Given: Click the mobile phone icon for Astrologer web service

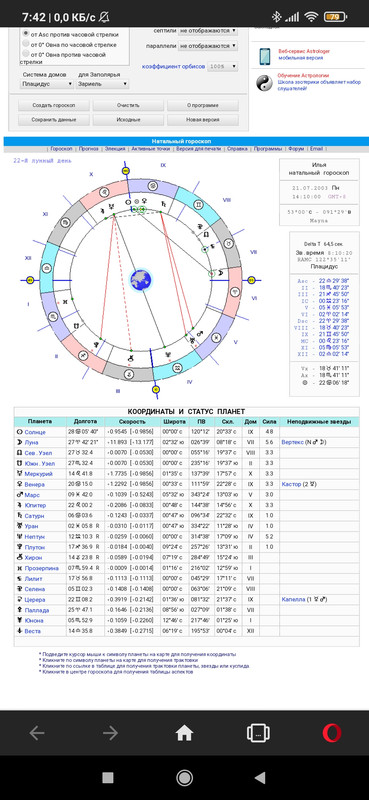Looking at the screenshot, I should (264, 56).
